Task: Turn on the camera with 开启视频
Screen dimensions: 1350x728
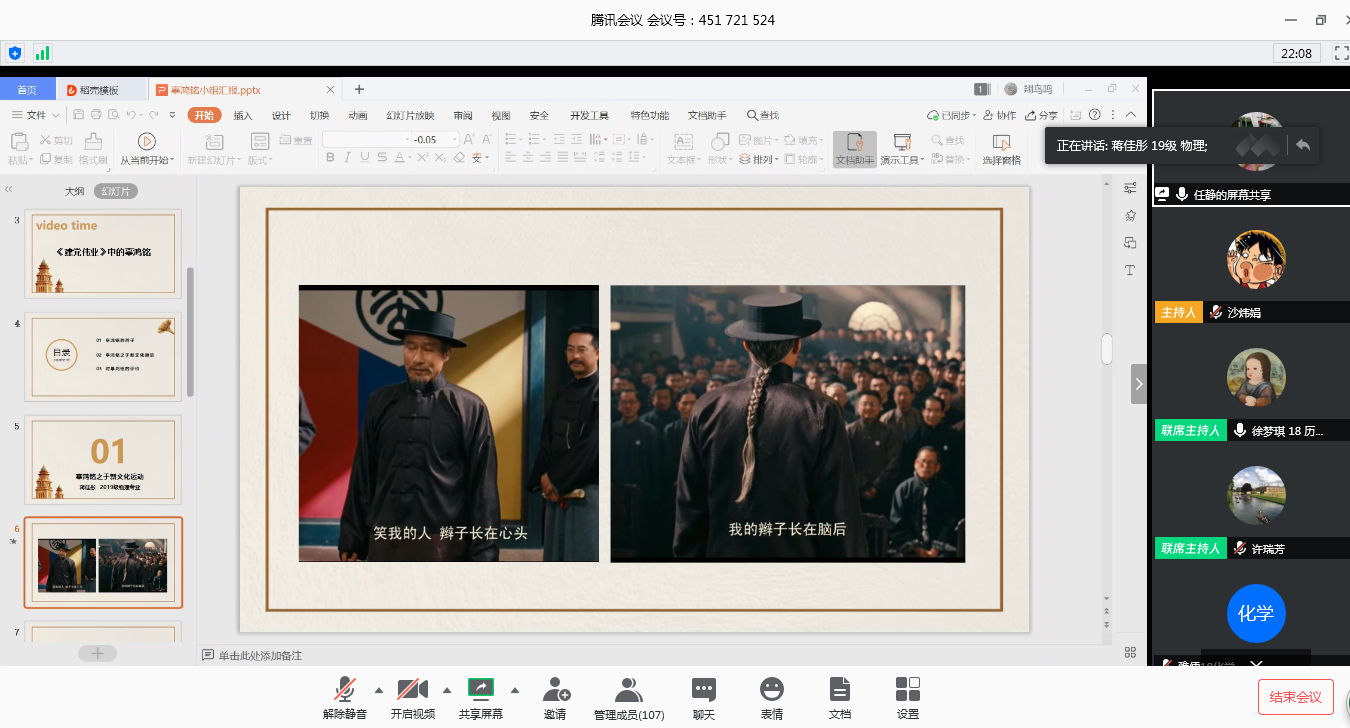Action: (x=413, y=698)
